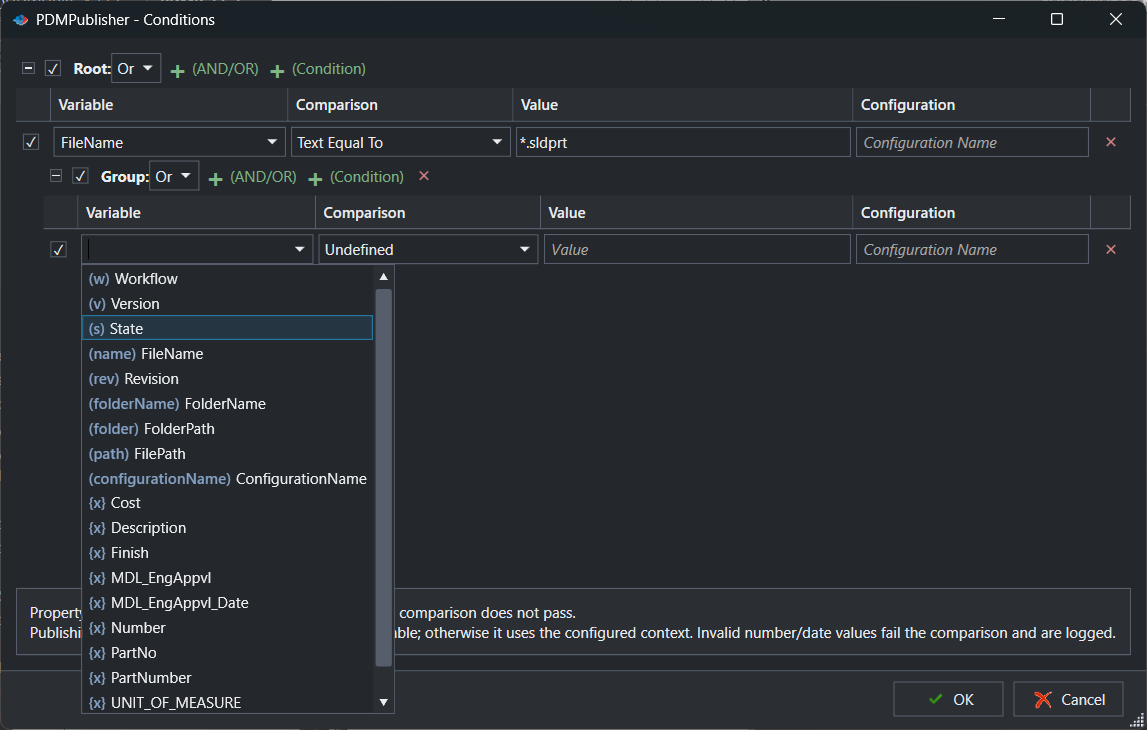Open the Group Or logic dropdown
The height and width of the screenshot is (730, 1147).
click(174, 176)
